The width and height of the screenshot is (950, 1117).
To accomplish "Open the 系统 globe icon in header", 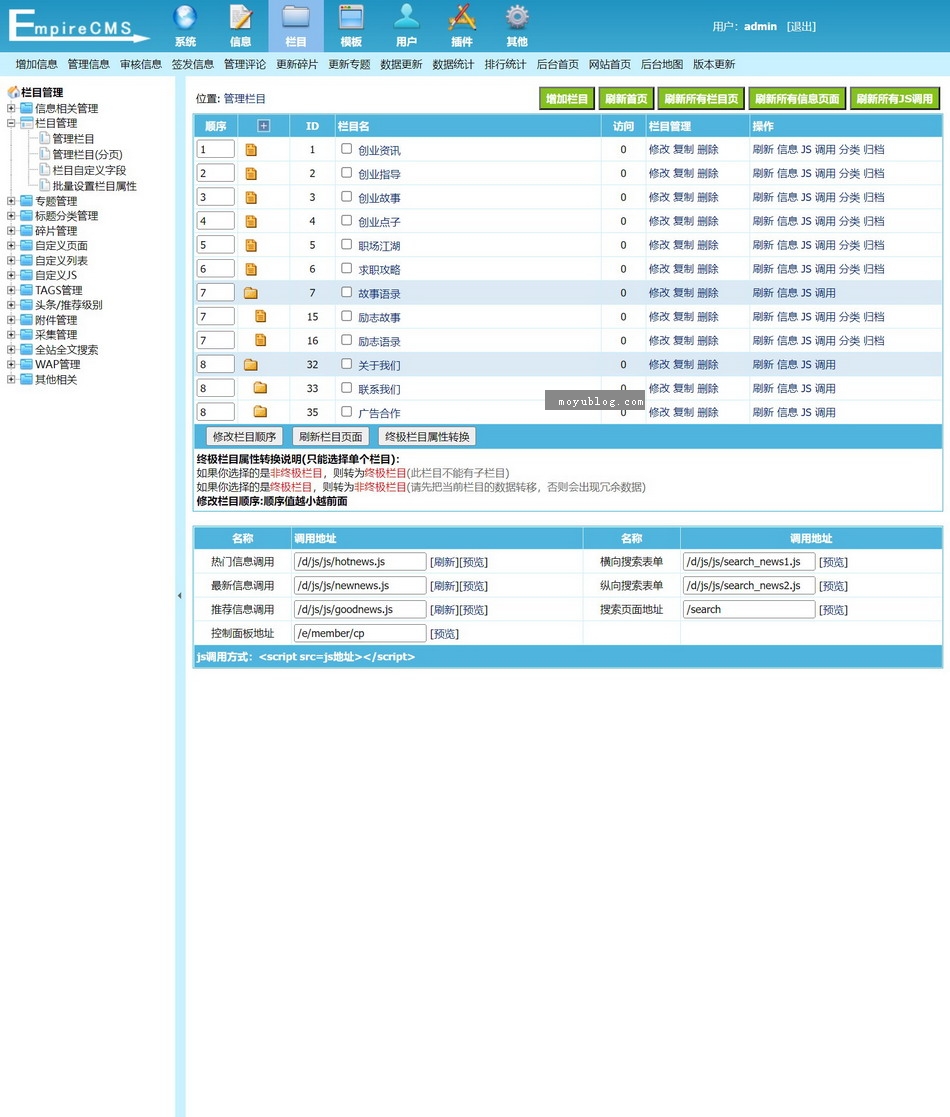I will [185, 17].
